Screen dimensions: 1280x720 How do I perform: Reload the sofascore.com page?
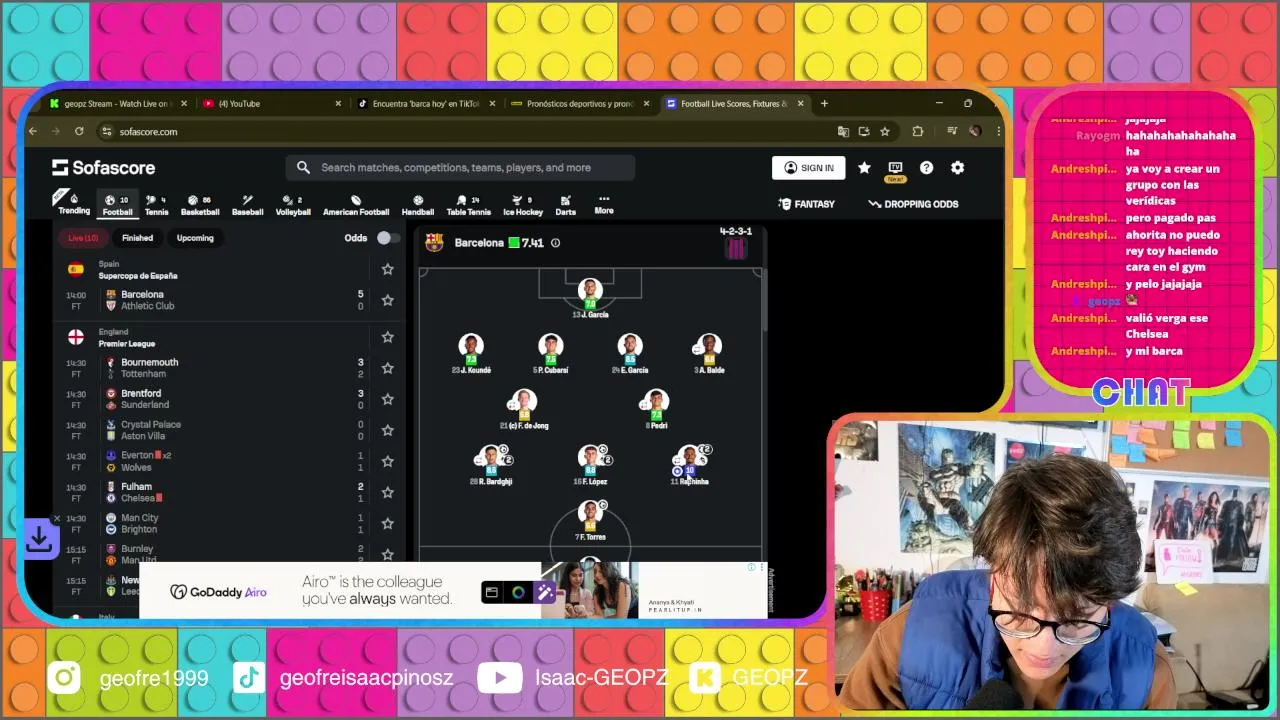point(79,131)
